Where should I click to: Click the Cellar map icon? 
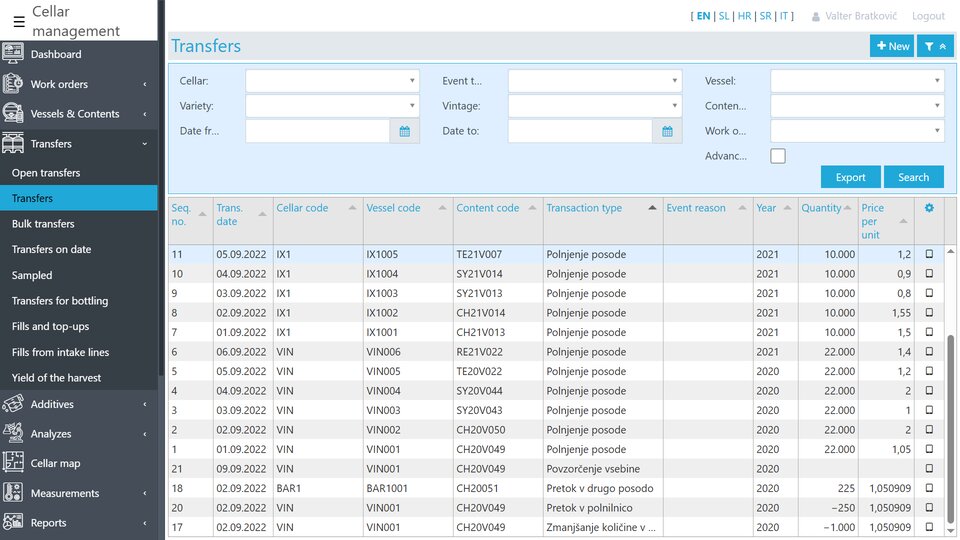(x=13, y=463)
